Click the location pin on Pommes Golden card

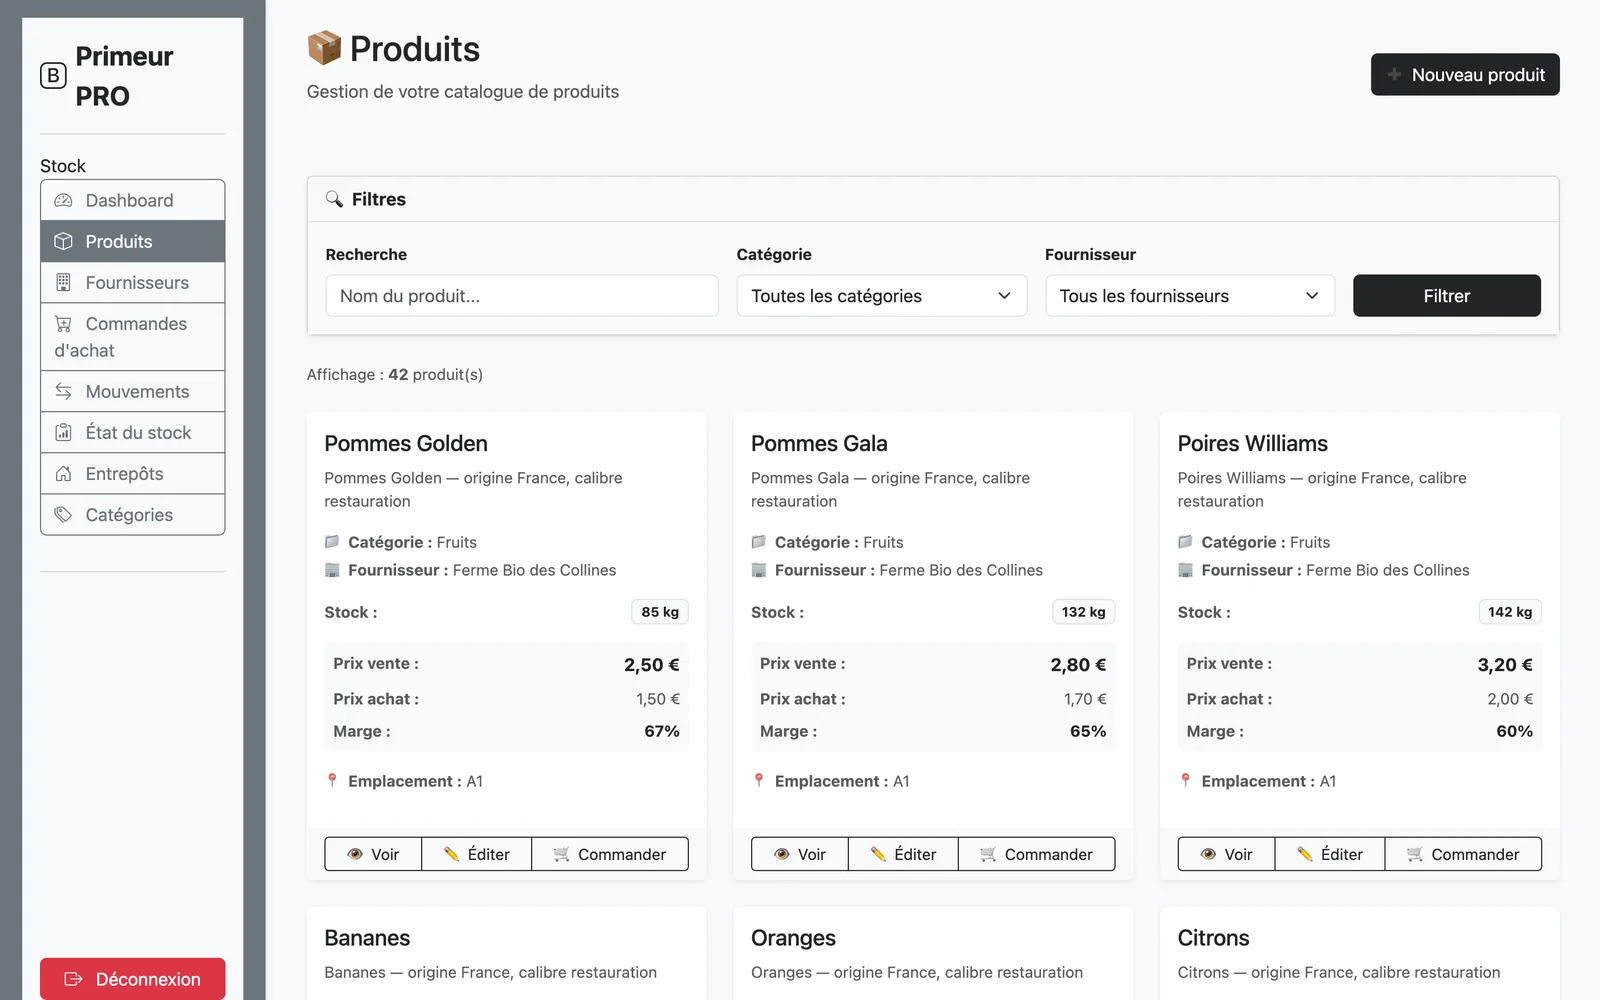pyautogui.click(x=332, y=780)
